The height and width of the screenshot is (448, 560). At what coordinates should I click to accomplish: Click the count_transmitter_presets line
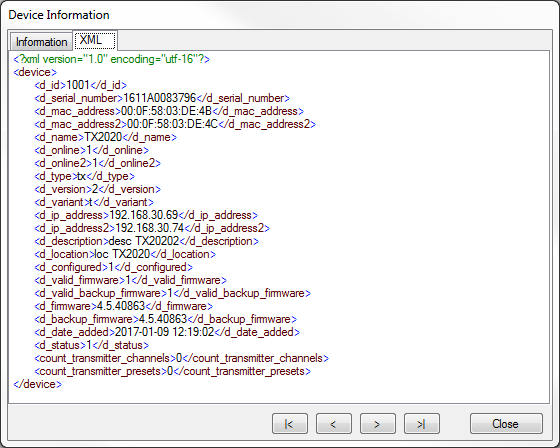[x=172, y=371]
